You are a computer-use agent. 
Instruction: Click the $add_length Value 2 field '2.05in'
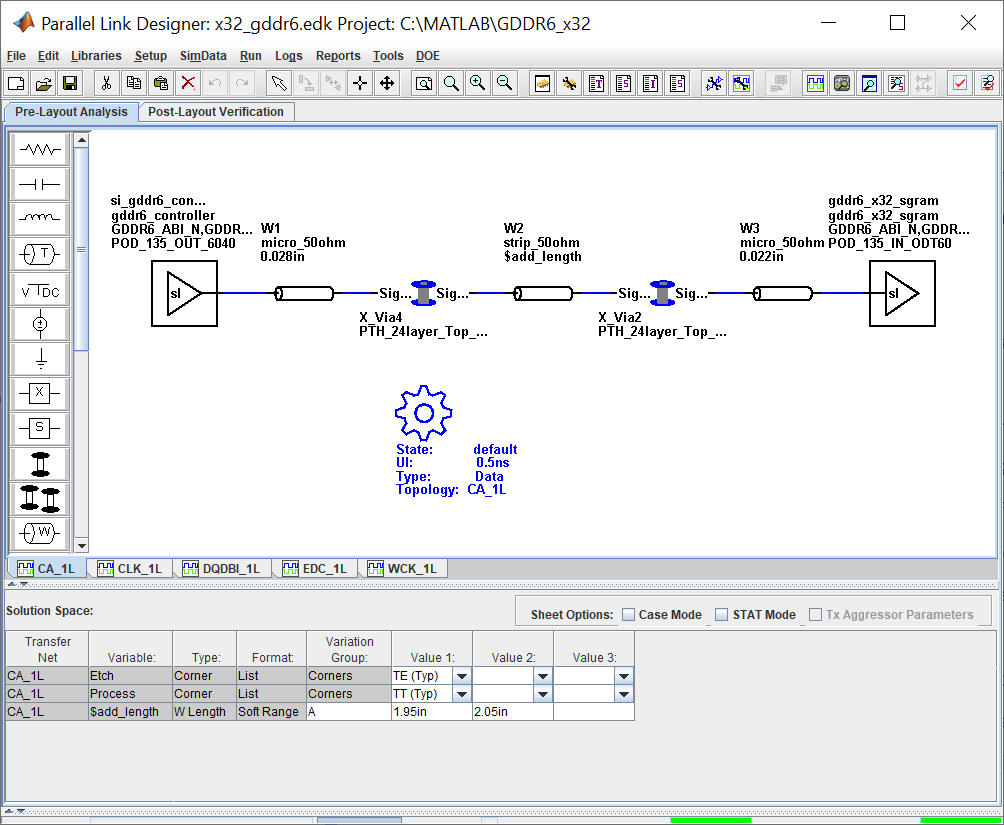click(x=513, y=712)
